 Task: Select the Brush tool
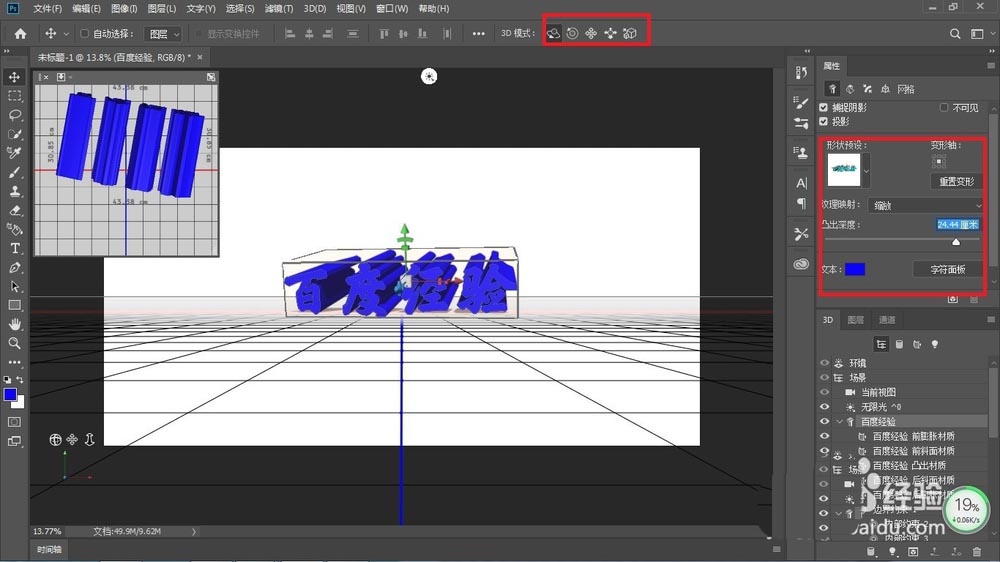click(14, 172)
